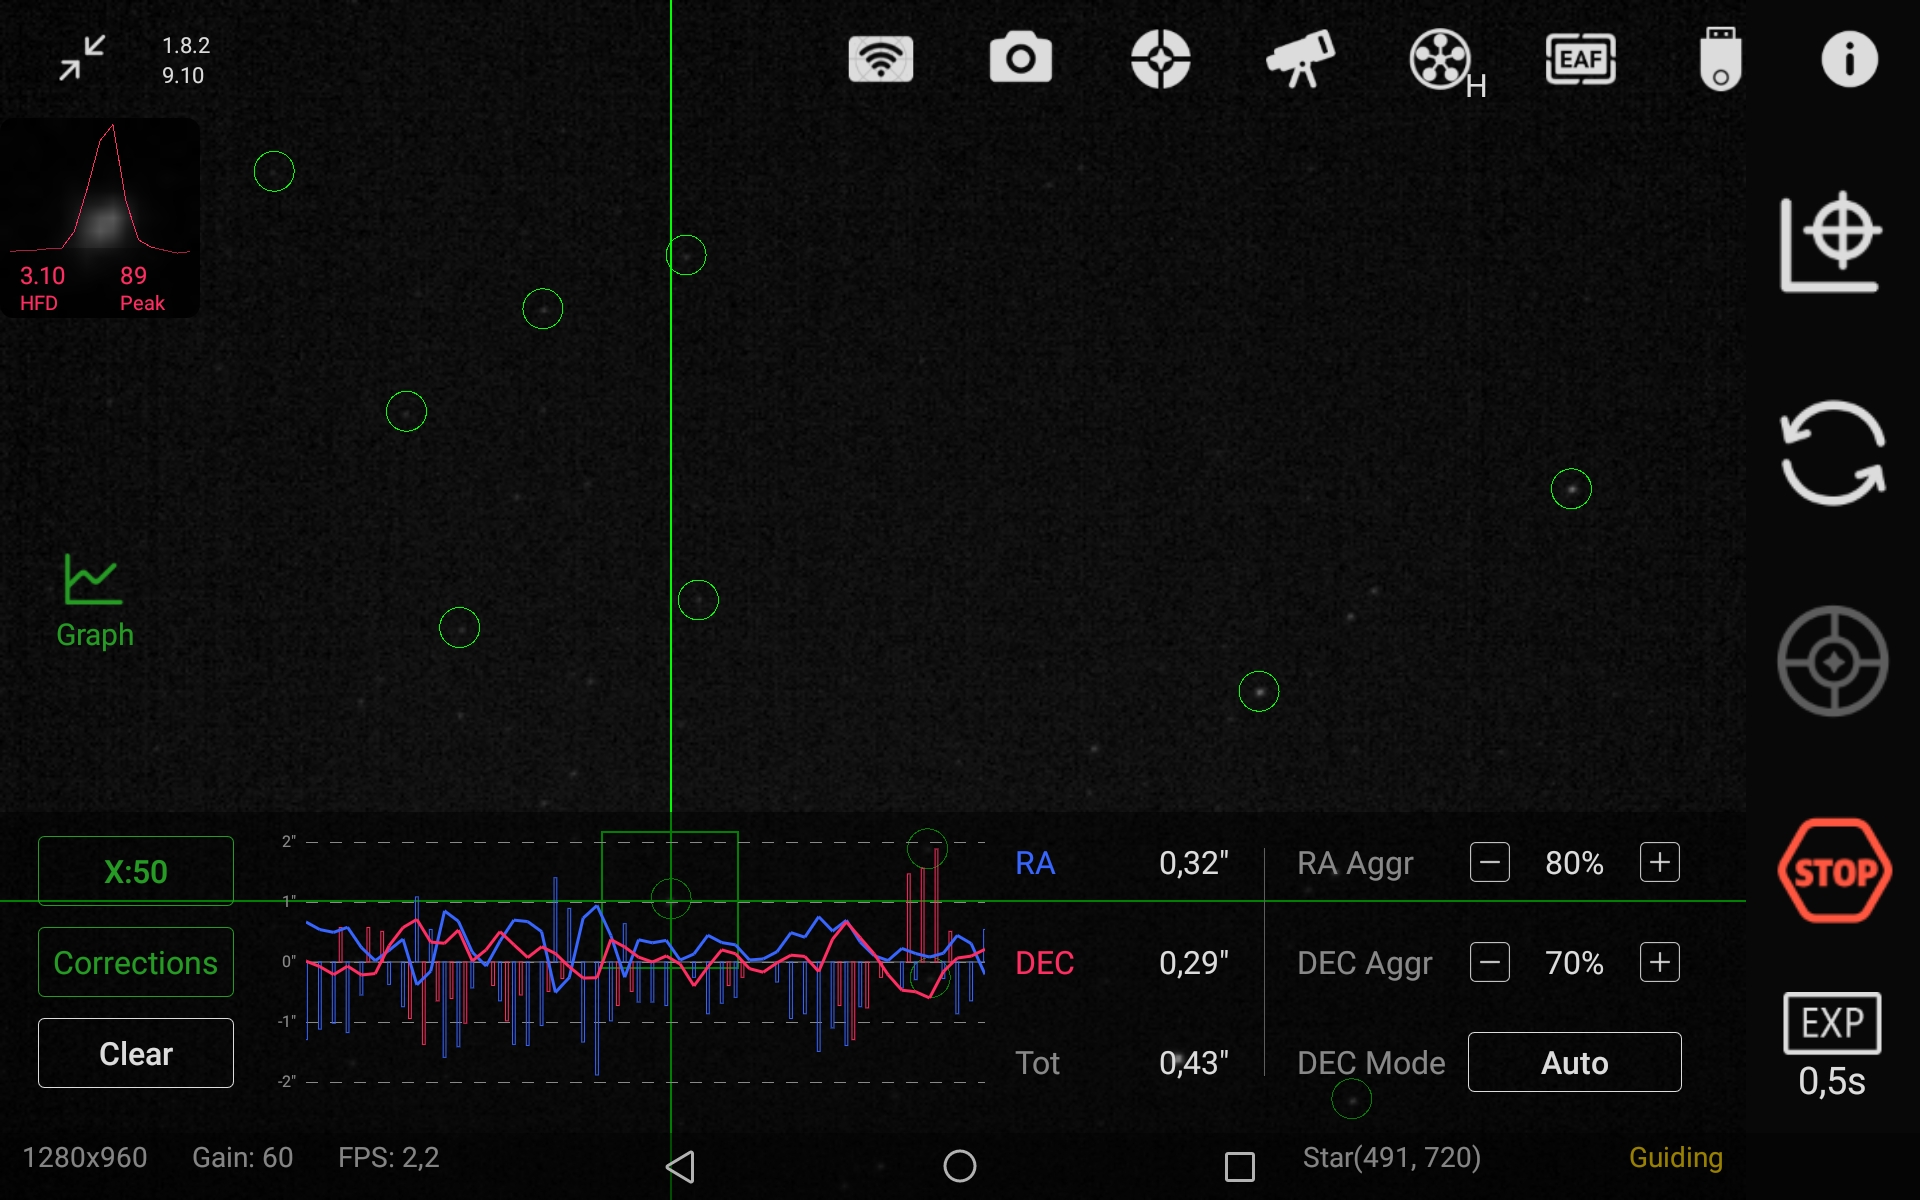Screen dimensions: 1920x1200
Task: Select the guide mode axes-target icon
Action: click(1831, 242)
